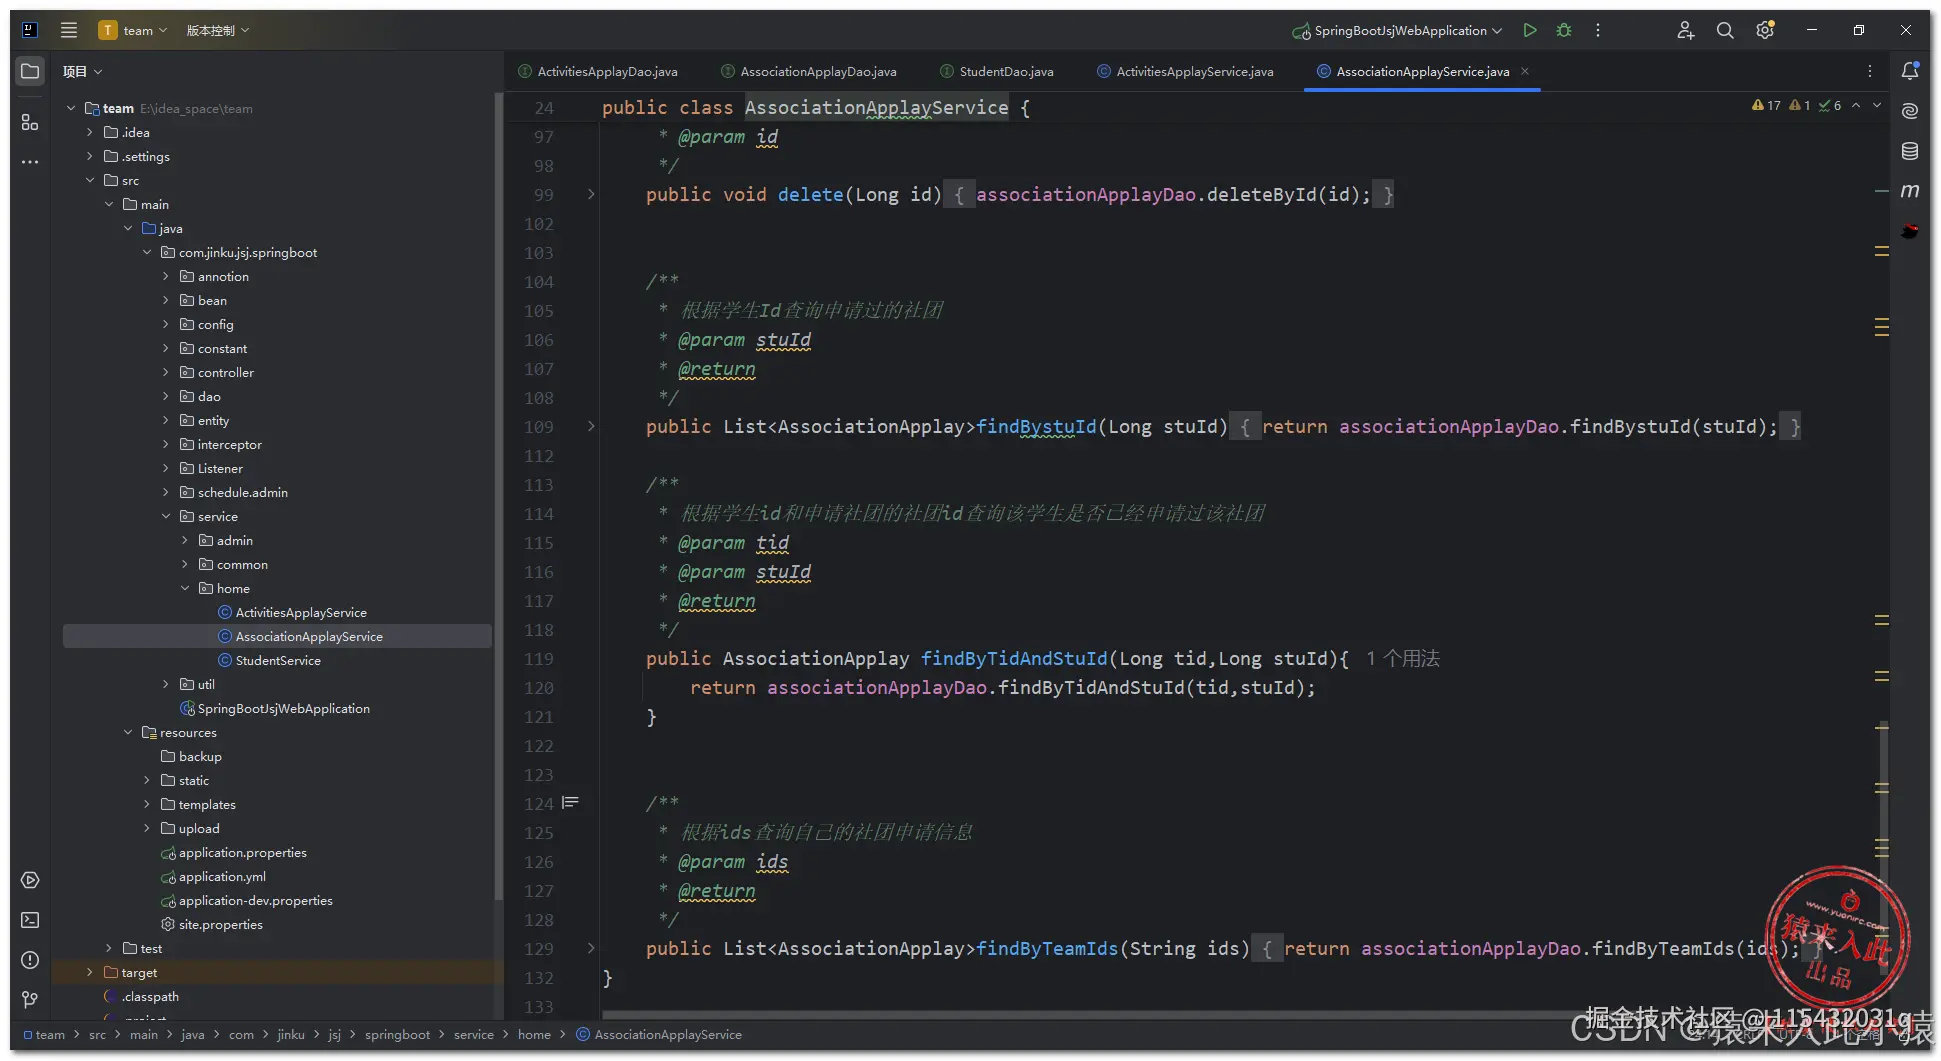1941x1061 pixels.
Task: Open the code with me icon
Action: pos(1686,30)
